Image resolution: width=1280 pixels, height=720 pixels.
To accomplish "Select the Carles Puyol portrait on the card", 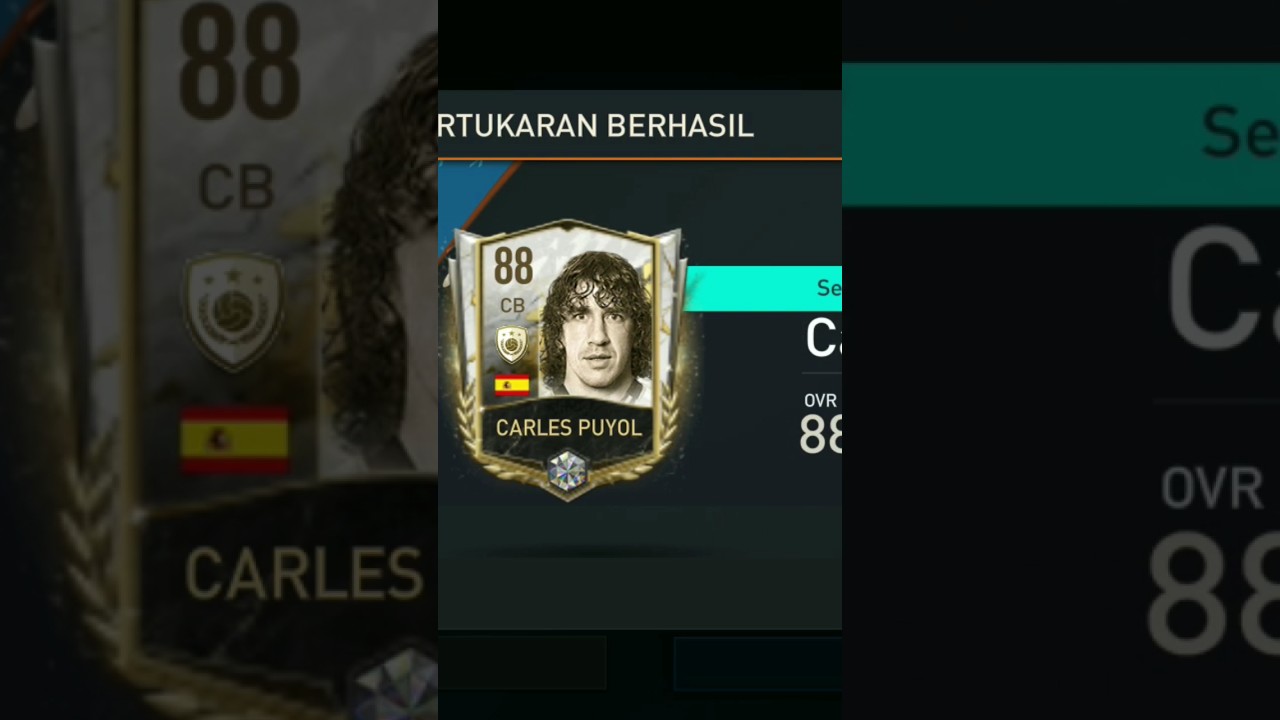I will click(x=596, y=327).
